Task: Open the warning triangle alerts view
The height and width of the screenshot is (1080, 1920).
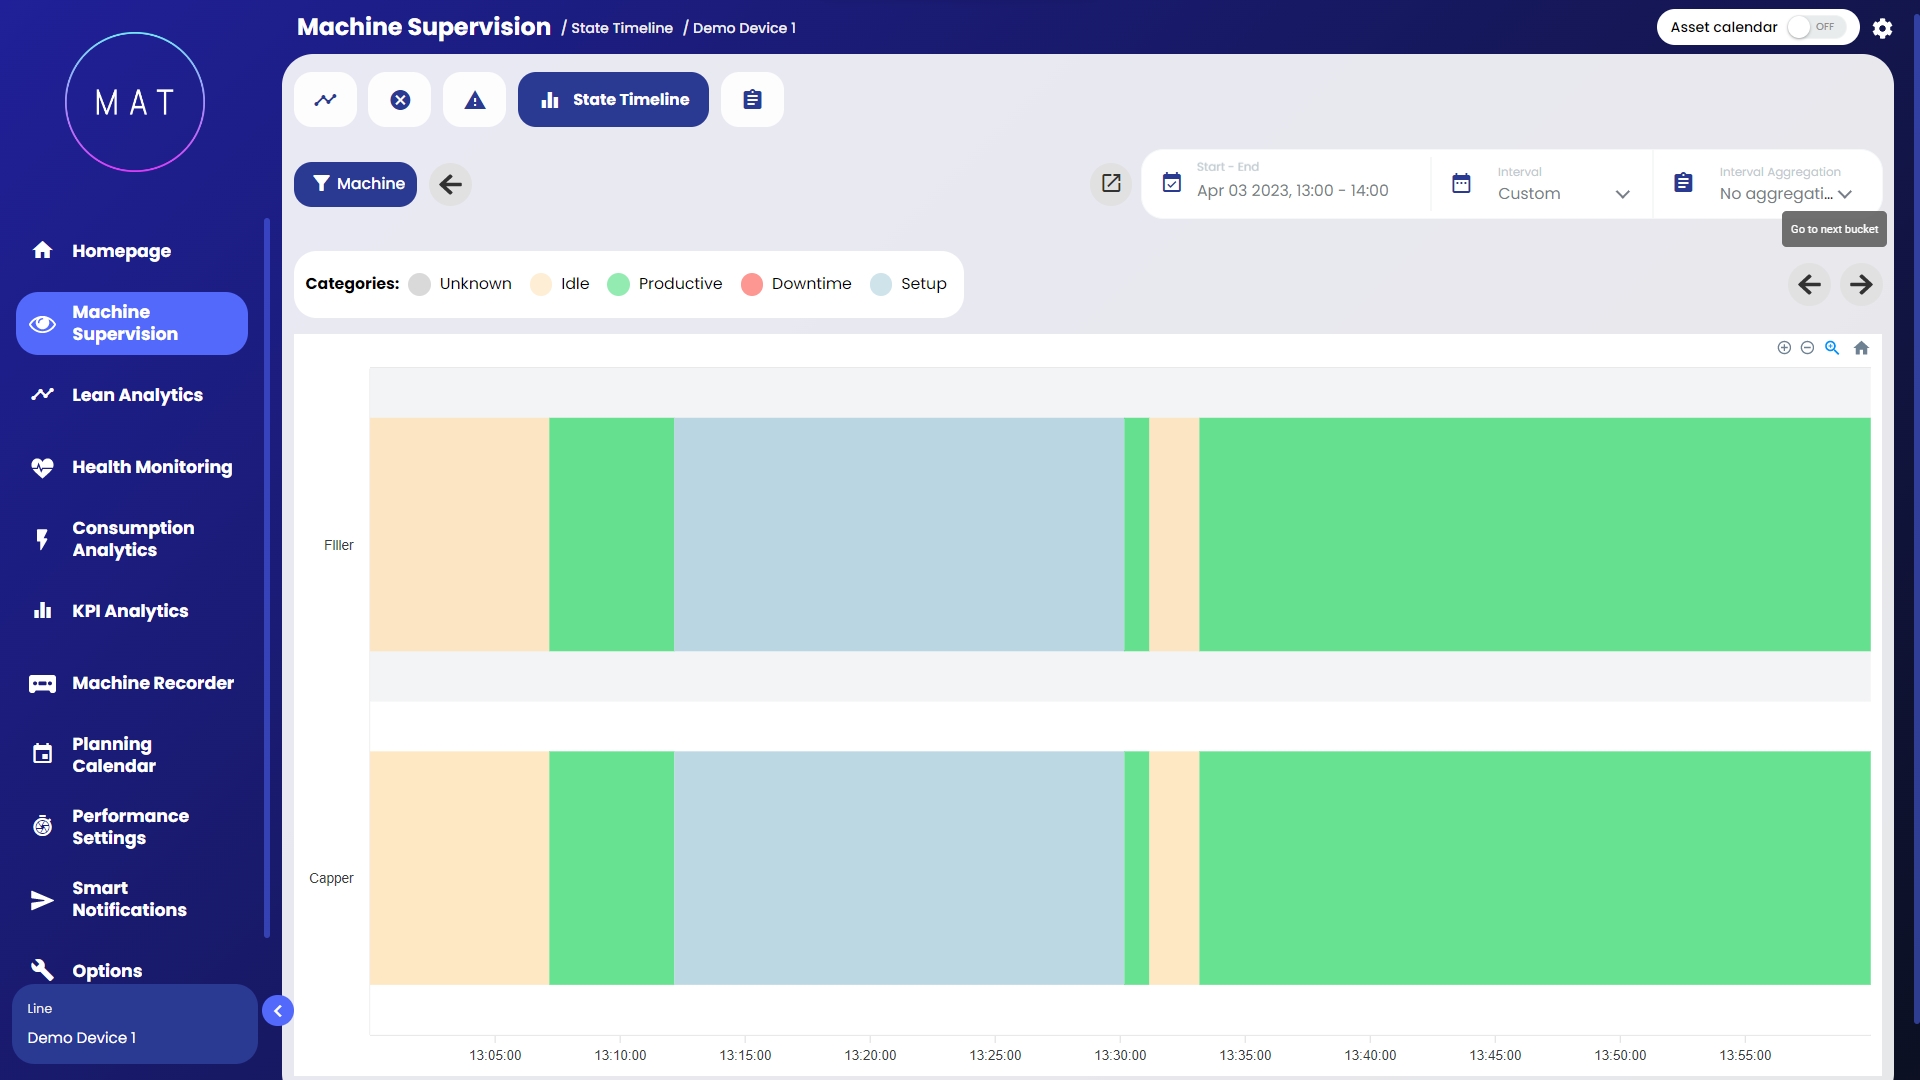Action: click(475, 100)
